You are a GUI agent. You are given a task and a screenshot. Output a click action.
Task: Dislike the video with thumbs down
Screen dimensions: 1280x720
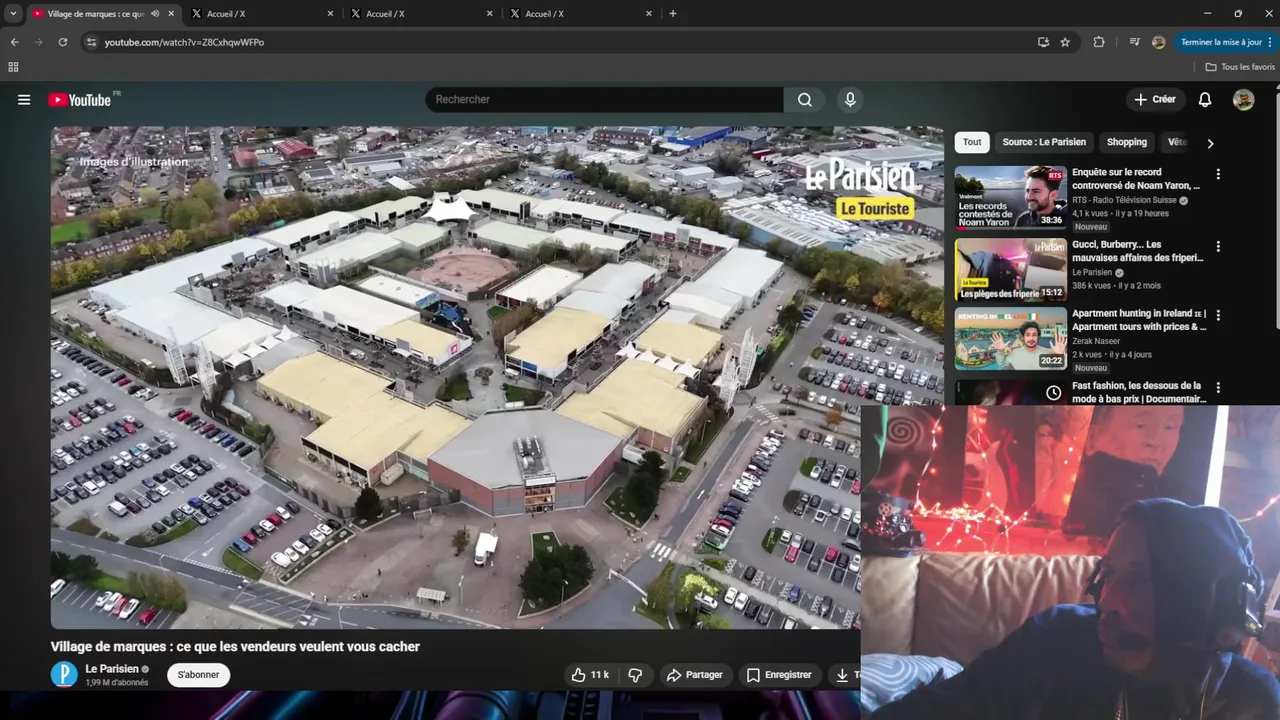(635, 675)
